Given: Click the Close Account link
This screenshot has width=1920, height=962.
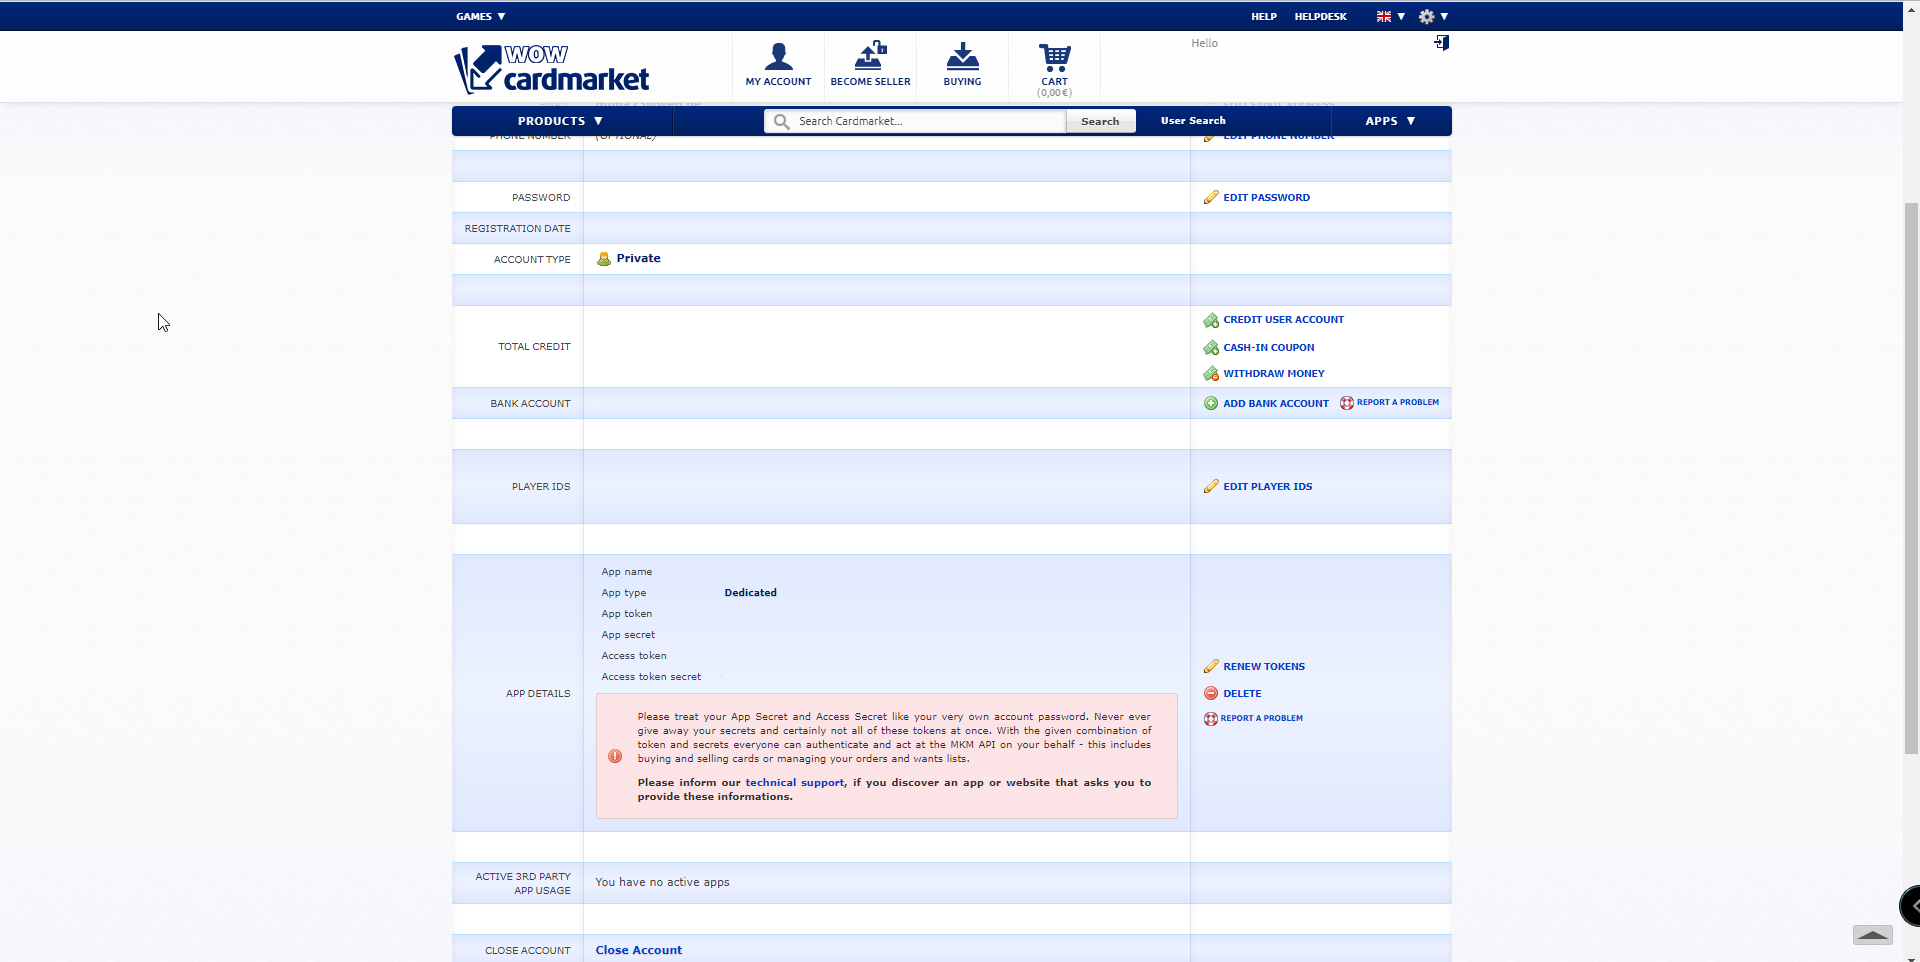Looking at the screenshot, I should (x=639, y=951).
